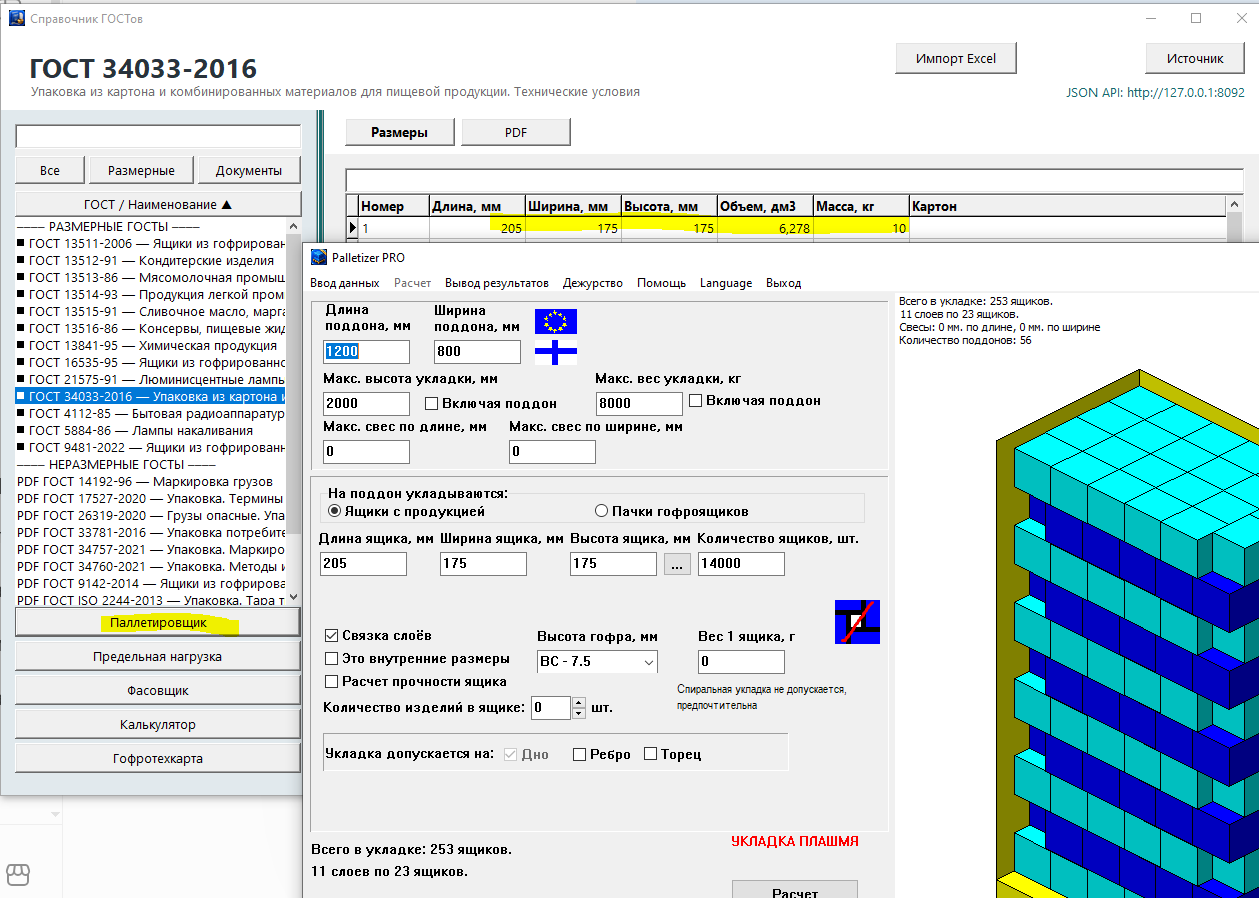
Task: Decrease Количество изделий в ящике stepper
Action: pyautogui.click(x=578, y=714)
